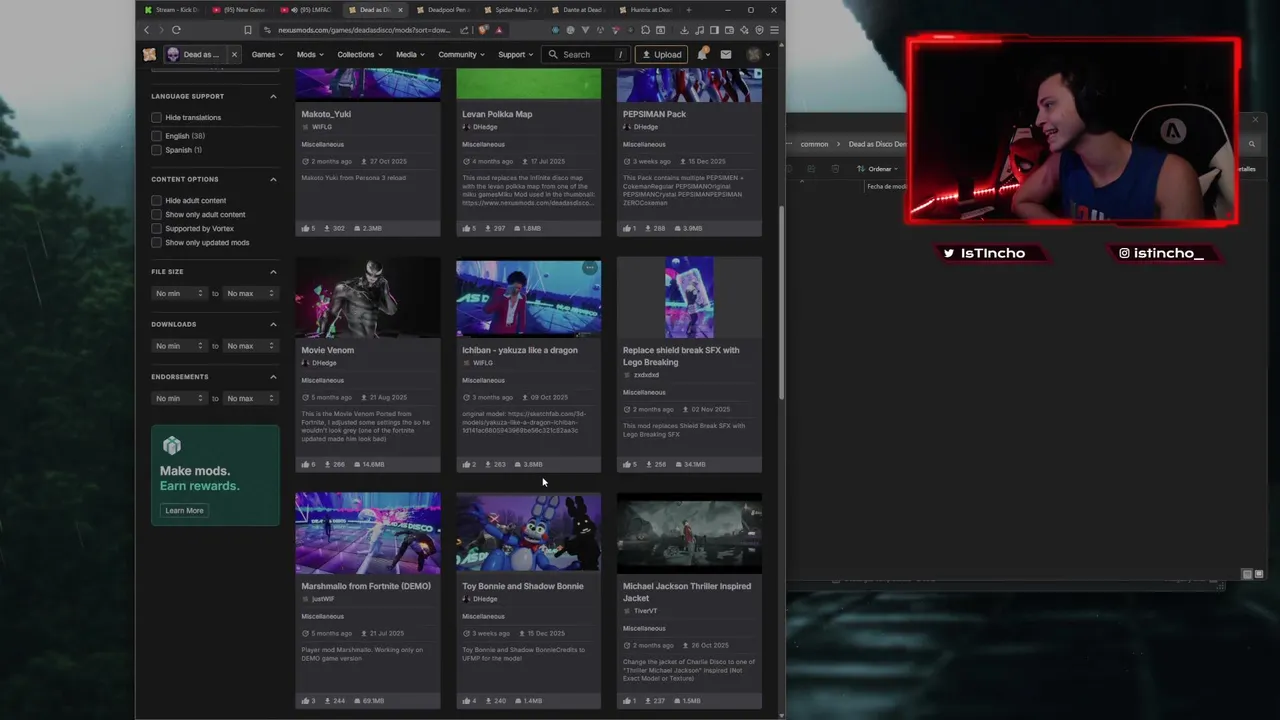1280x720 pixels.
Task: Open File Size No max dropdown
Action: click(x=250, y=293)
